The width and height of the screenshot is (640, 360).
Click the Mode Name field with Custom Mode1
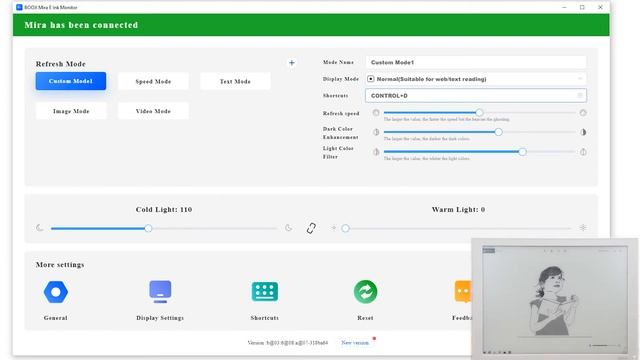(476, 62)
